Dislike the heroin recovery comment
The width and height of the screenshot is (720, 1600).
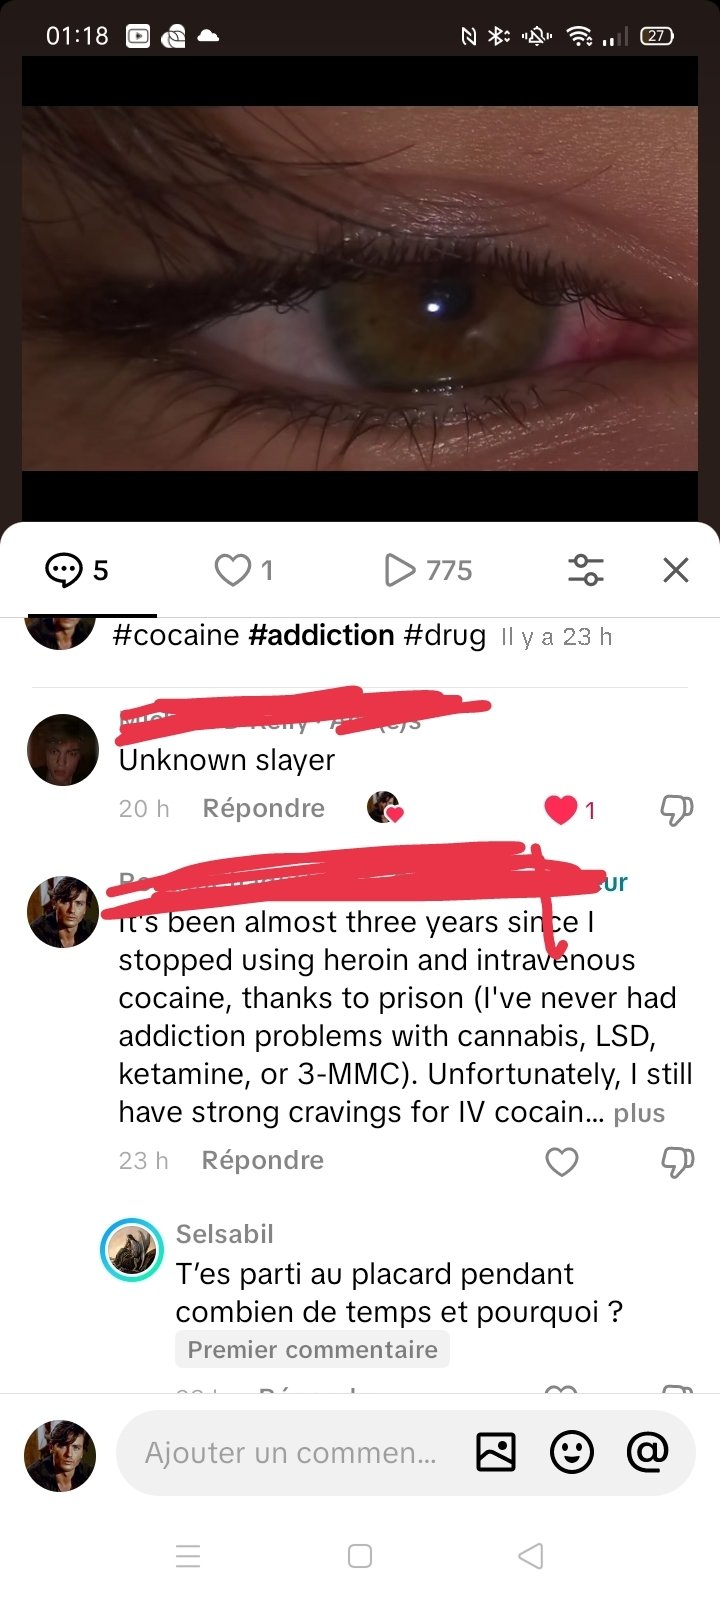click(x=677, y=1162)
